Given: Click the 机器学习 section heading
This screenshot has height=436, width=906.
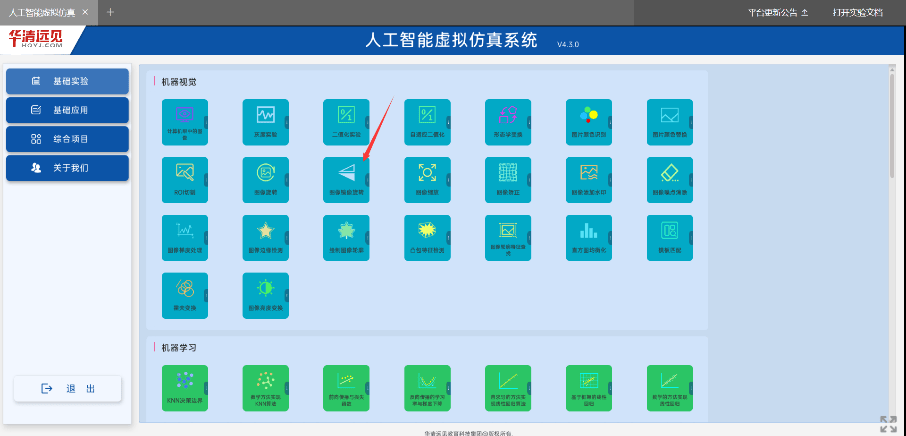Looking at the screenshot, I should [x=179, y=348].
